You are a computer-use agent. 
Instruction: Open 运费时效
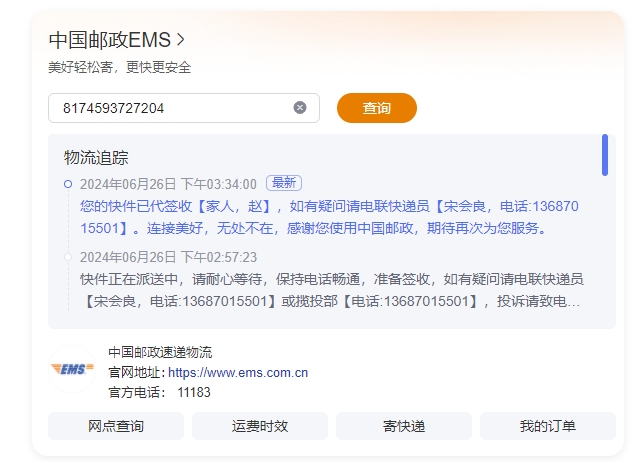(260, 426)
